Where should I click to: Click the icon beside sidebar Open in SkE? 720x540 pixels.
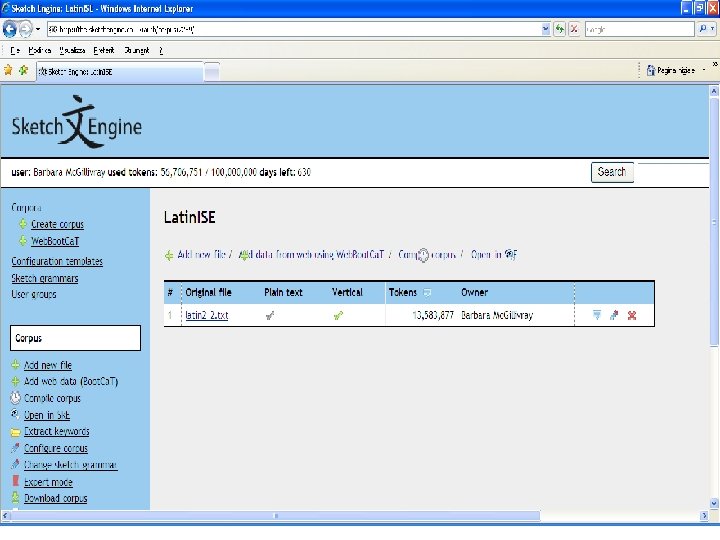tap(15, 414)
